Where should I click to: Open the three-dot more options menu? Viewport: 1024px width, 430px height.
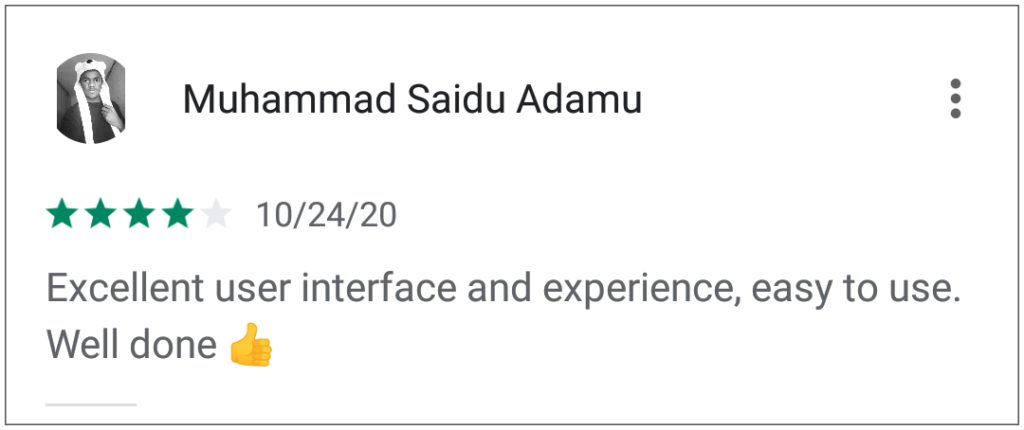[x=955, y=99]
